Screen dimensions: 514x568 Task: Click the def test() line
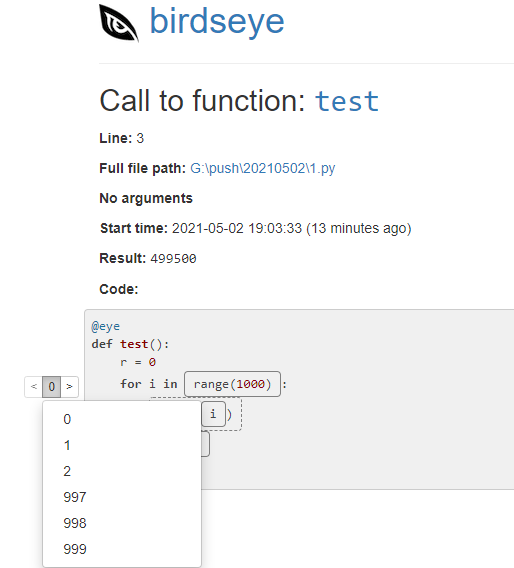click(x=130, y=344)
